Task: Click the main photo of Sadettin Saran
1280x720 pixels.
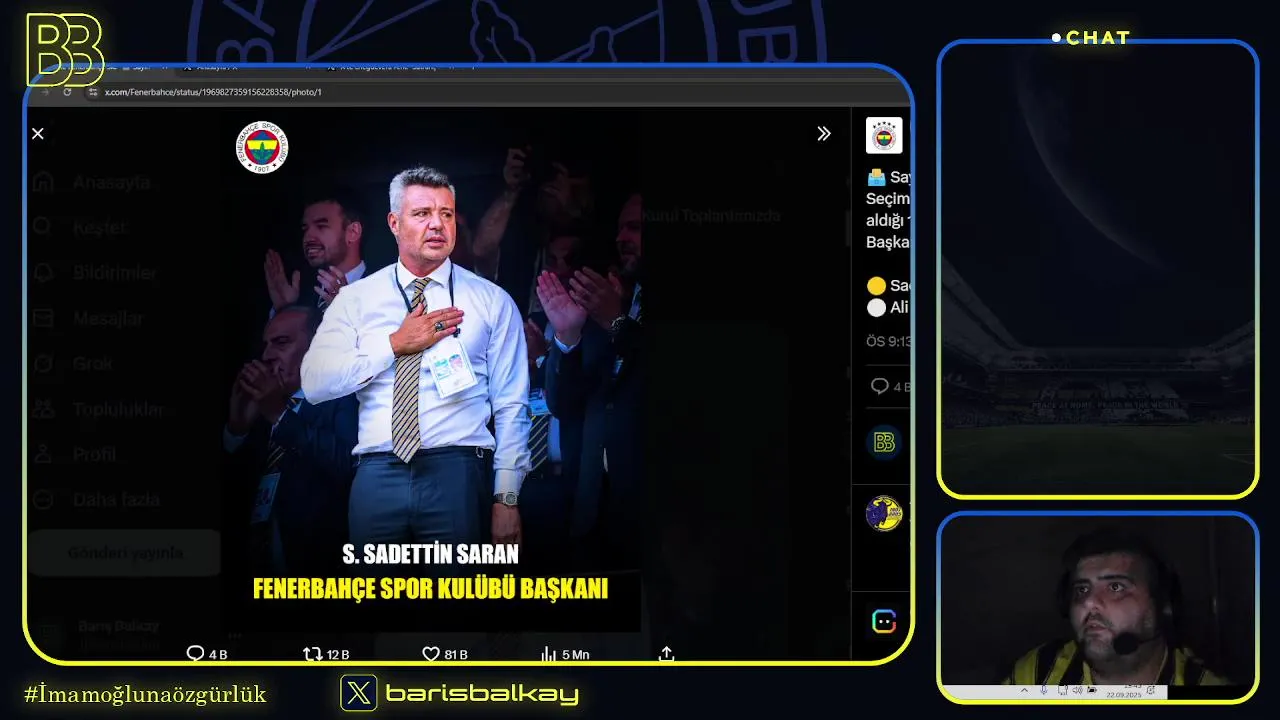Action: pyautogui.click(x=431, y=370)
